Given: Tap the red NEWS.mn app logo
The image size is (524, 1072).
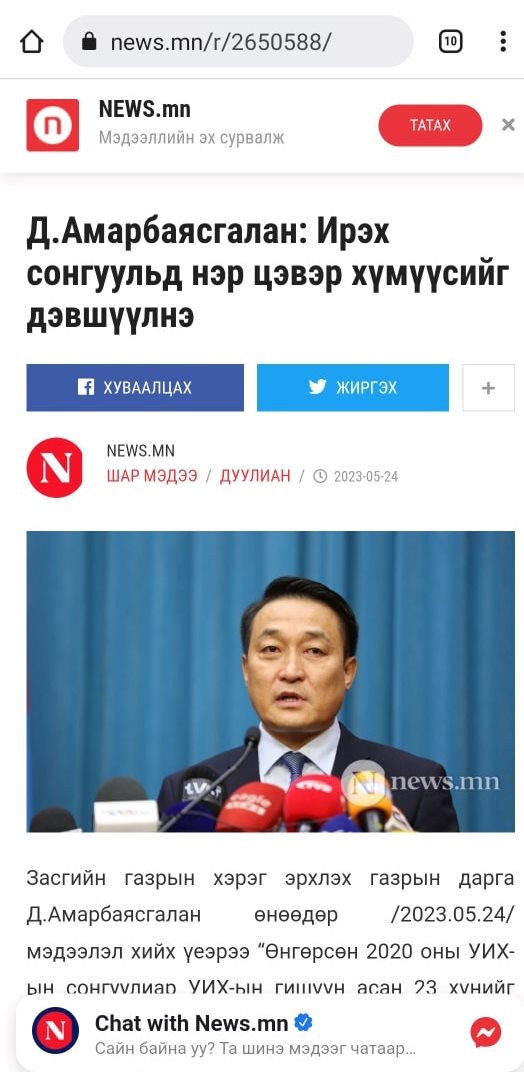Looking at the screenshot, I should tap(53, 125).
